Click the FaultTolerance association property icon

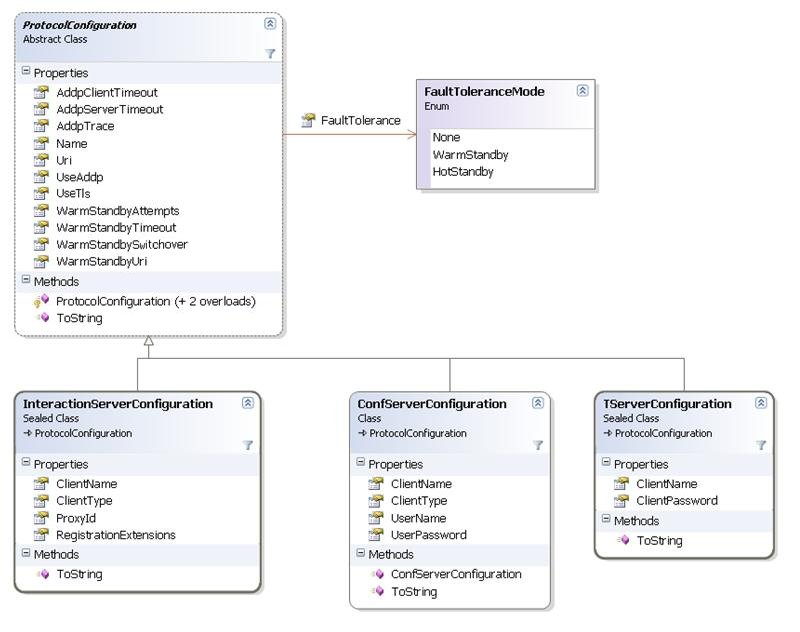click(308, 120)
